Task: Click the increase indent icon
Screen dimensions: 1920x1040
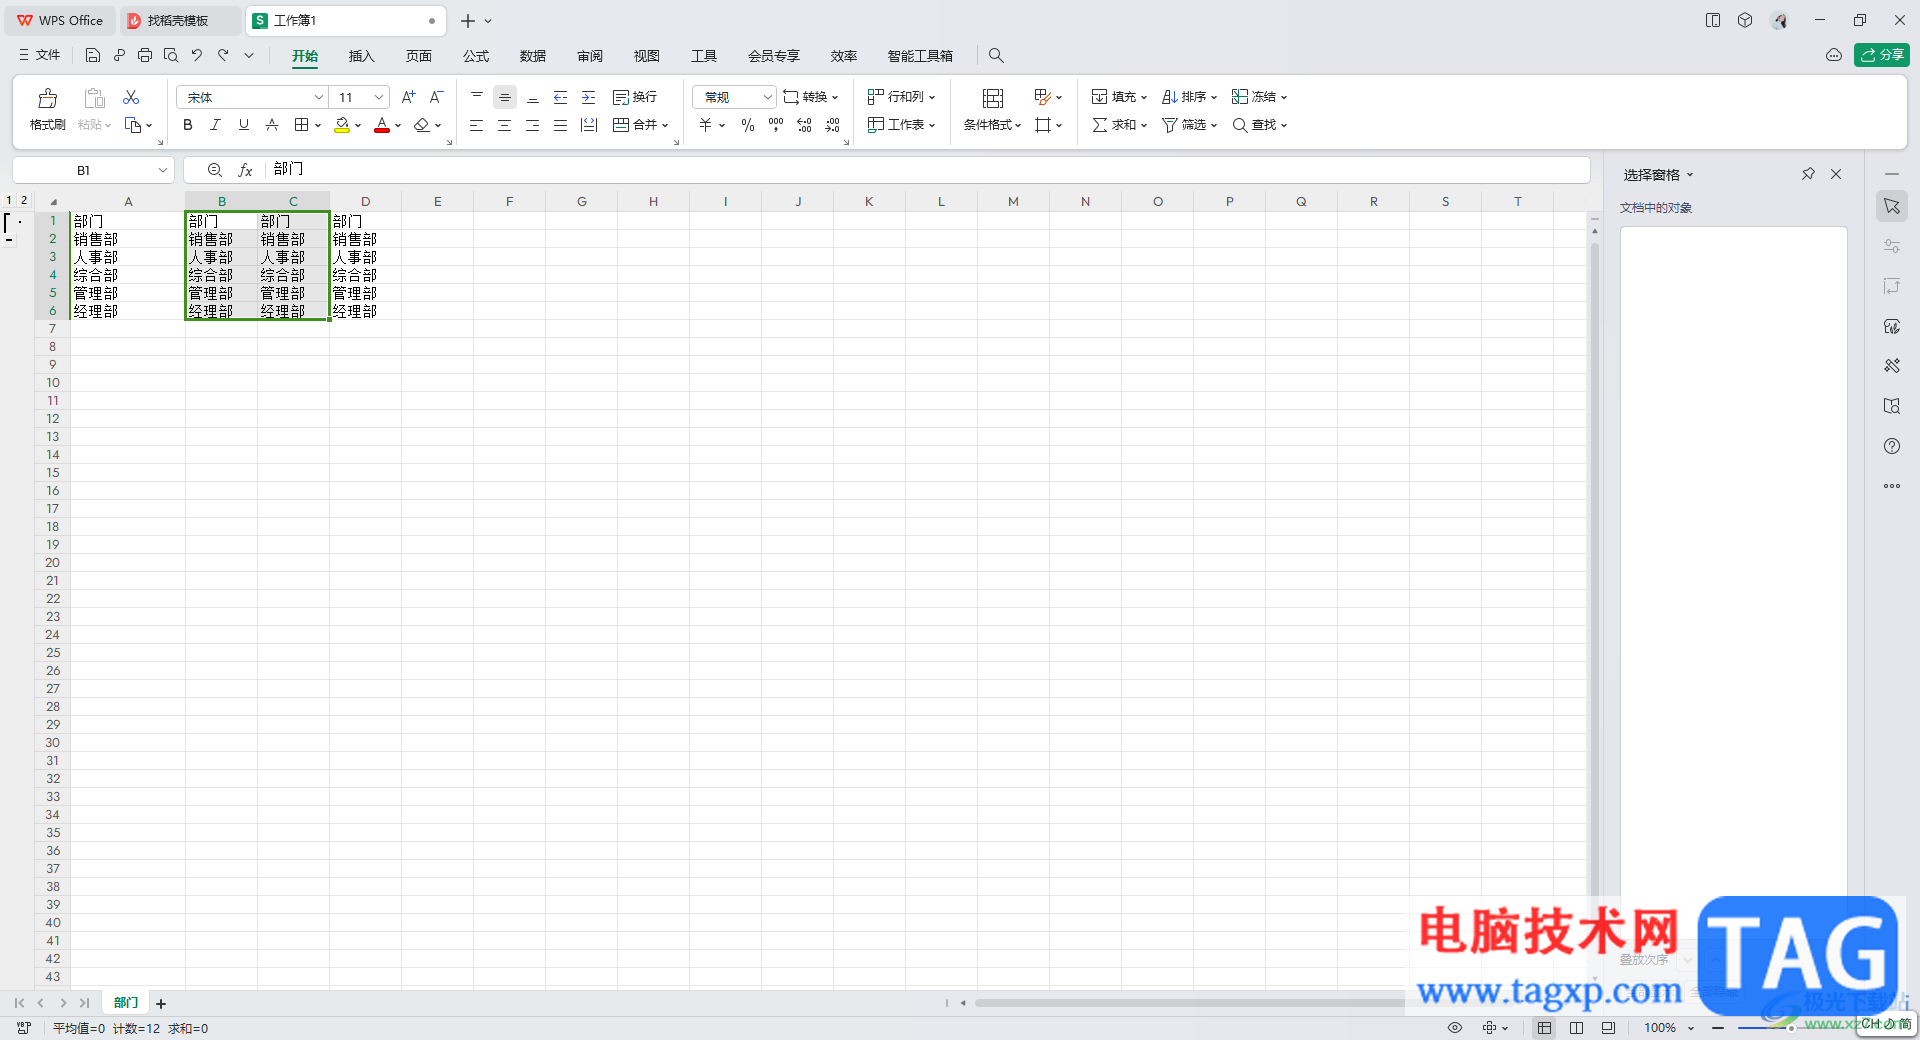Action: [x=589, y=97]
